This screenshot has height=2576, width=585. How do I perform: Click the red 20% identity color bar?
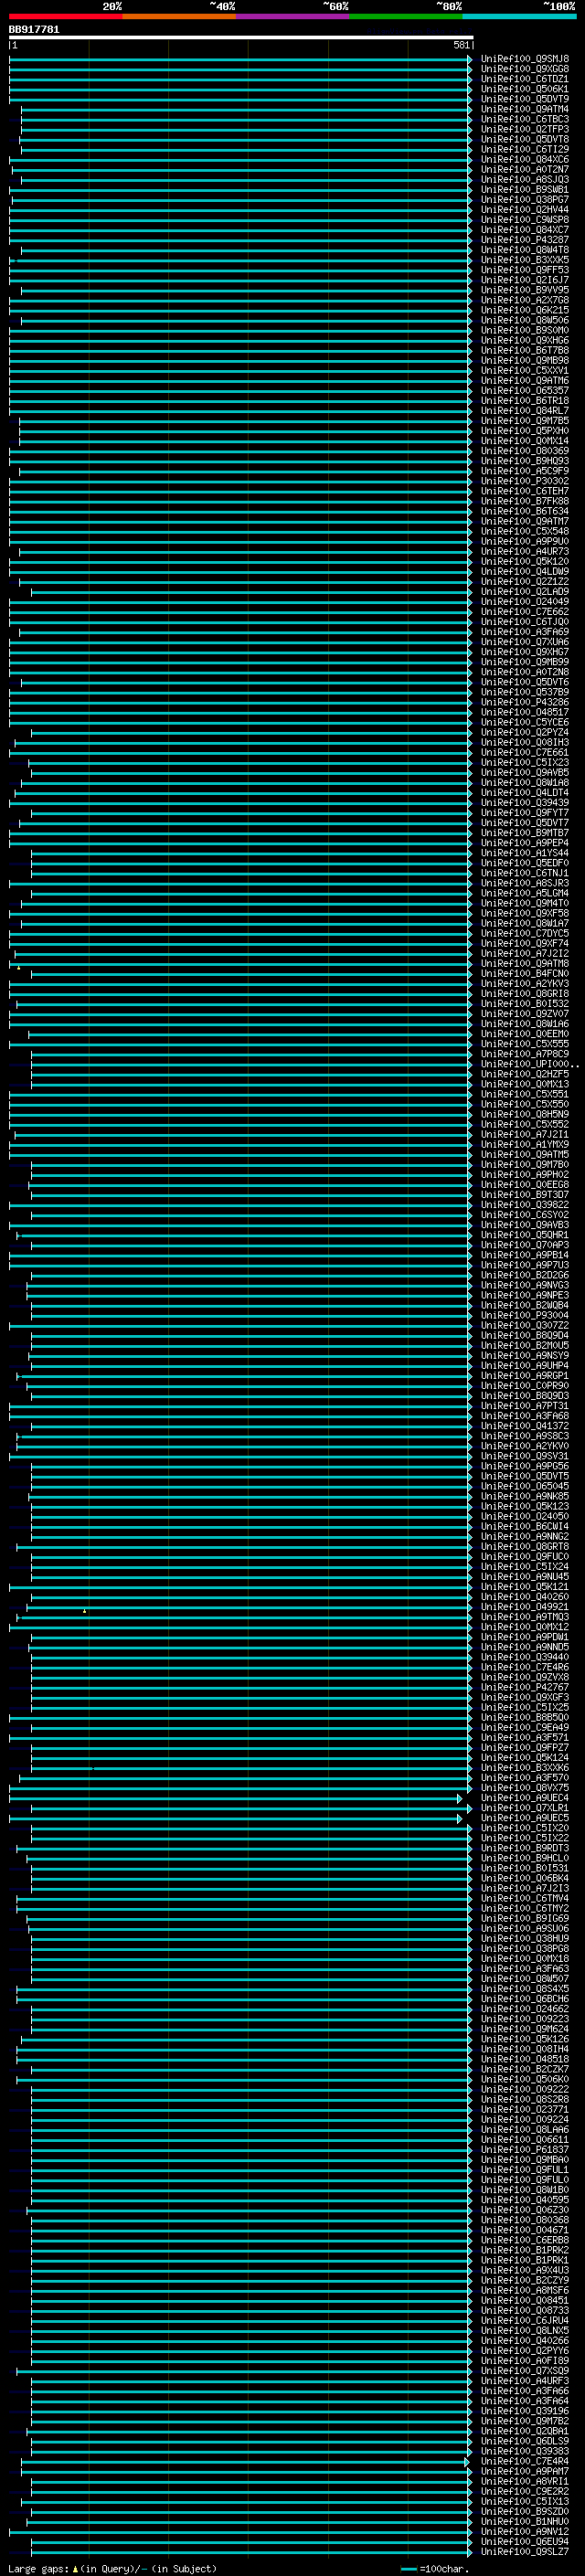[66, 16]
